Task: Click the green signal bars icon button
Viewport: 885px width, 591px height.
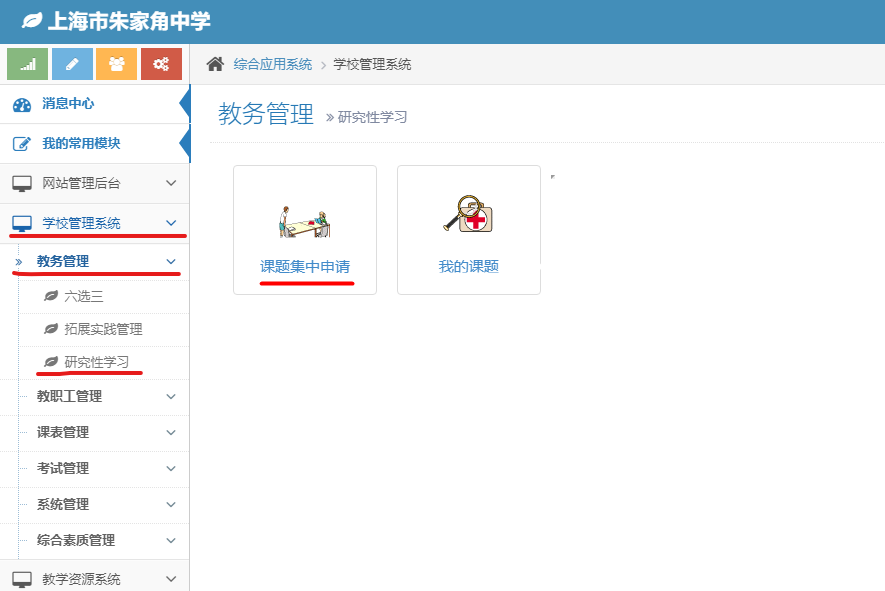Action: click(27, 64)
